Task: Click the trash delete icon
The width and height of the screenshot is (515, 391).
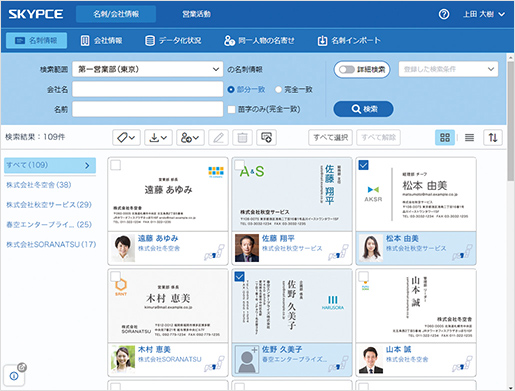Action: pos(242,137)
